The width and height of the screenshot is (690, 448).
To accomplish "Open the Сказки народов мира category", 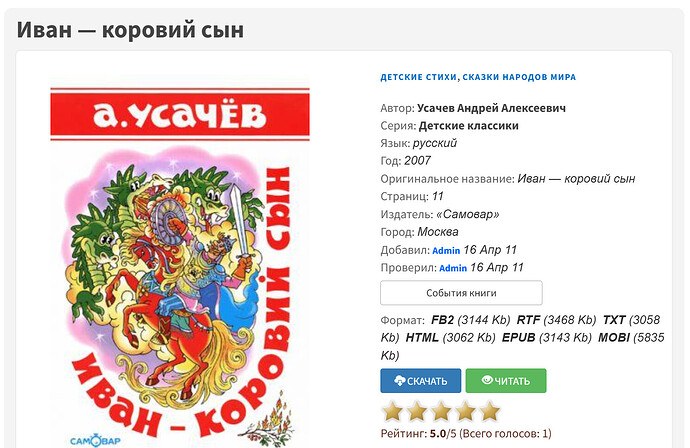I will [x=519, y=77].
